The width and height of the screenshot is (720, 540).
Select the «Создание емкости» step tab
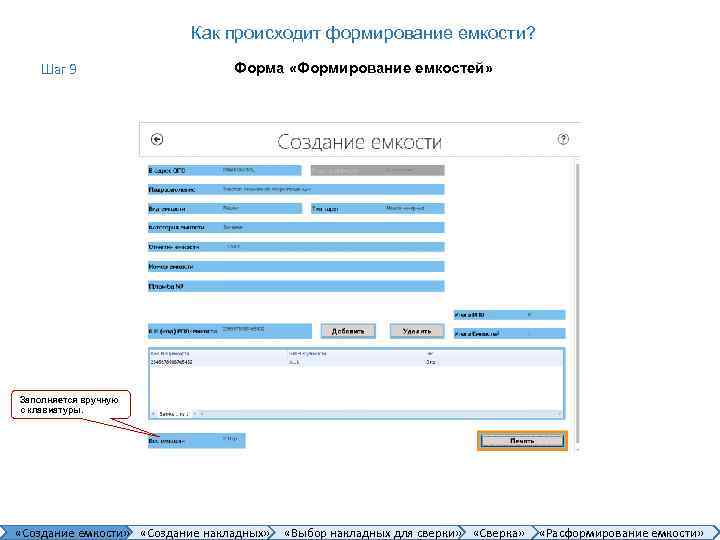tap(69, 533)
